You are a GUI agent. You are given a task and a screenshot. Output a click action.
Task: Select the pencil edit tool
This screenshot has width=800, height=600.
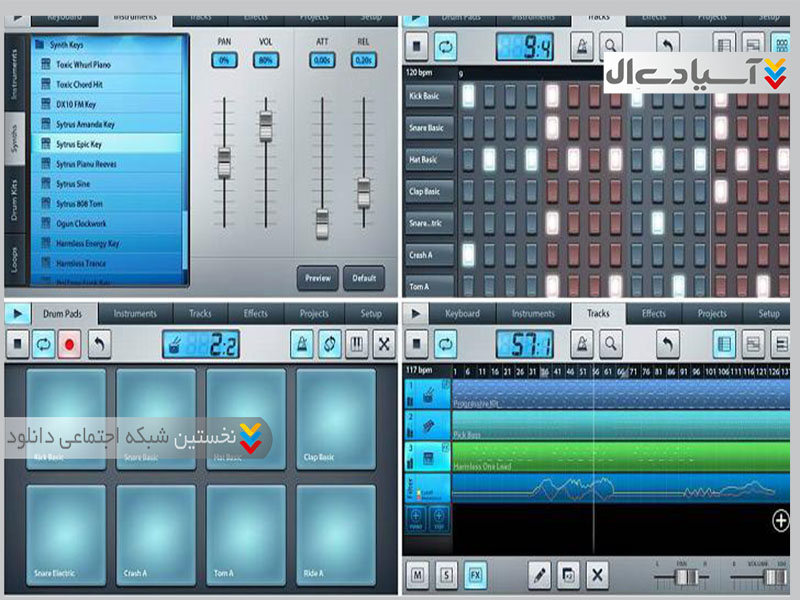540,575
